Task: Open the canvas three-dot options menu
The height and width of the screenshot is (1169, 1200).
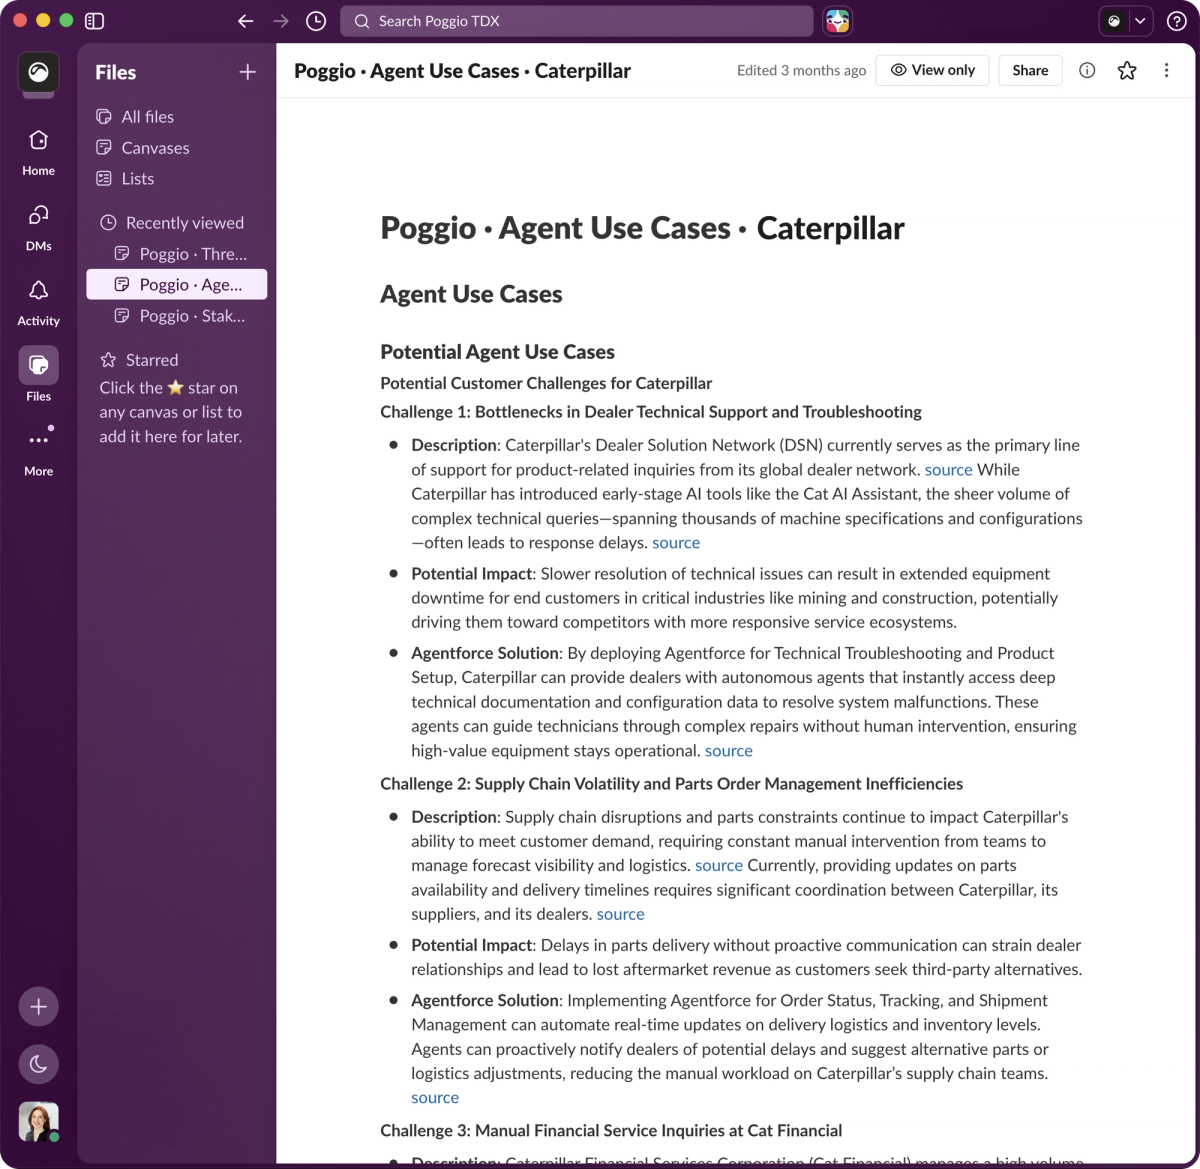Action: pyautogui.click(x=1166, y=70)
